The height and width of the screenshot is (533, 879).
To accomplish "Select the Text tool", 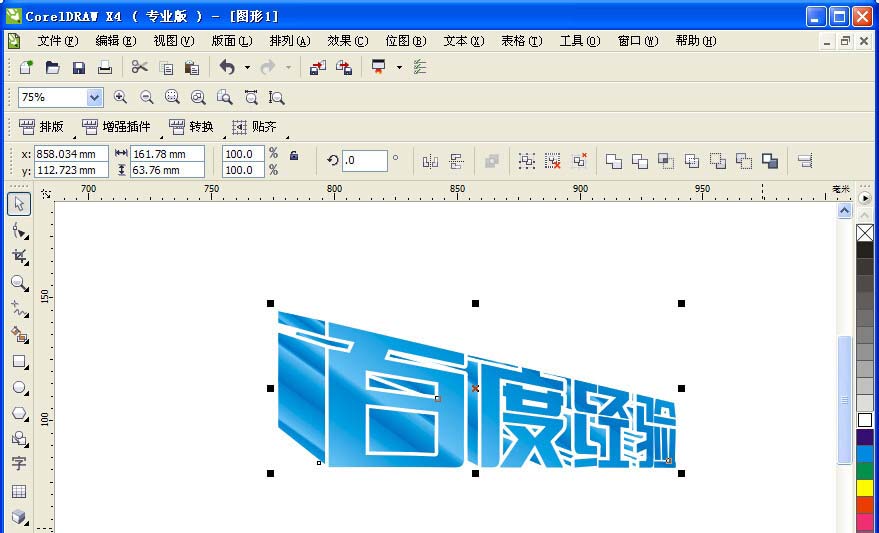I will pos(18,464).
